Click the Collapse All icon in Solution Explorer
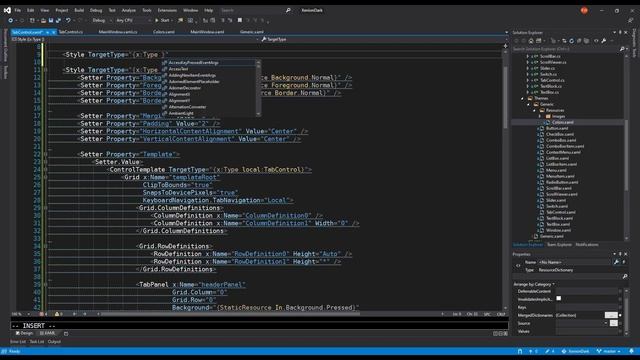 coord(579,41)
